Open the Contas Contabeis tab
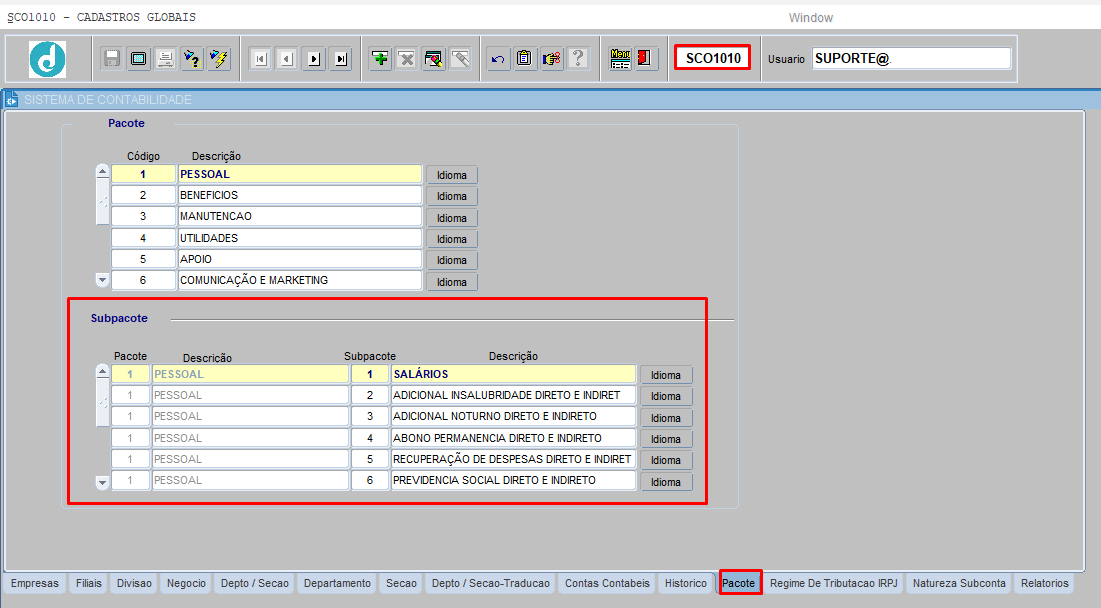 (x=607, y=583)
